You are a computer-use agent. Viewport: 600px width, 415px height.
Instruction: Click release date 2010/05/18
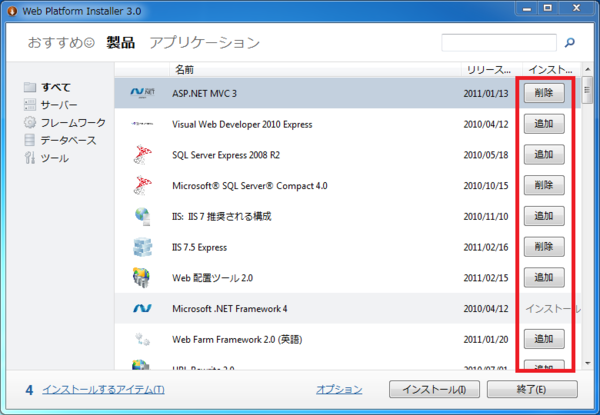click(x=486, y=155)
